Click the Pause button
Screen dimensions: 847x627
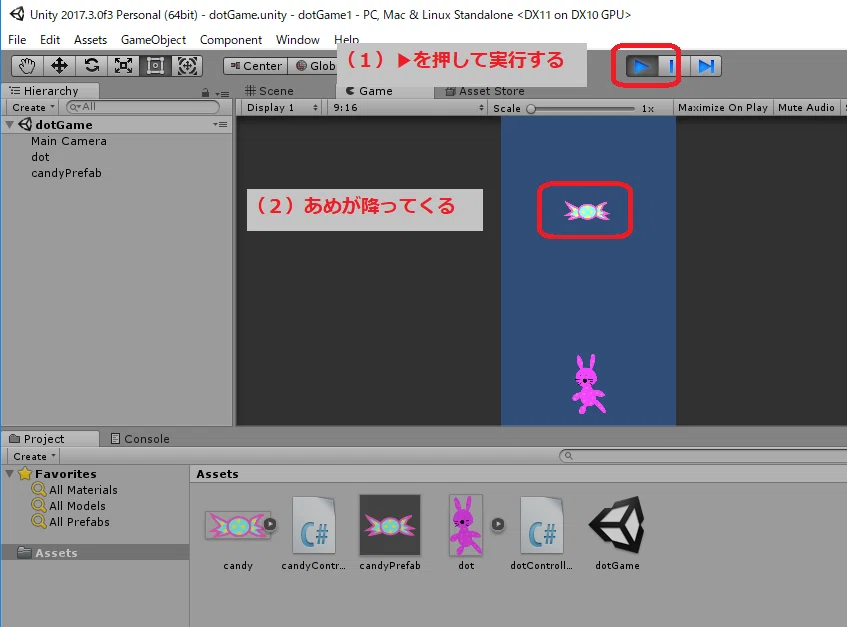(x=671, y=66)
